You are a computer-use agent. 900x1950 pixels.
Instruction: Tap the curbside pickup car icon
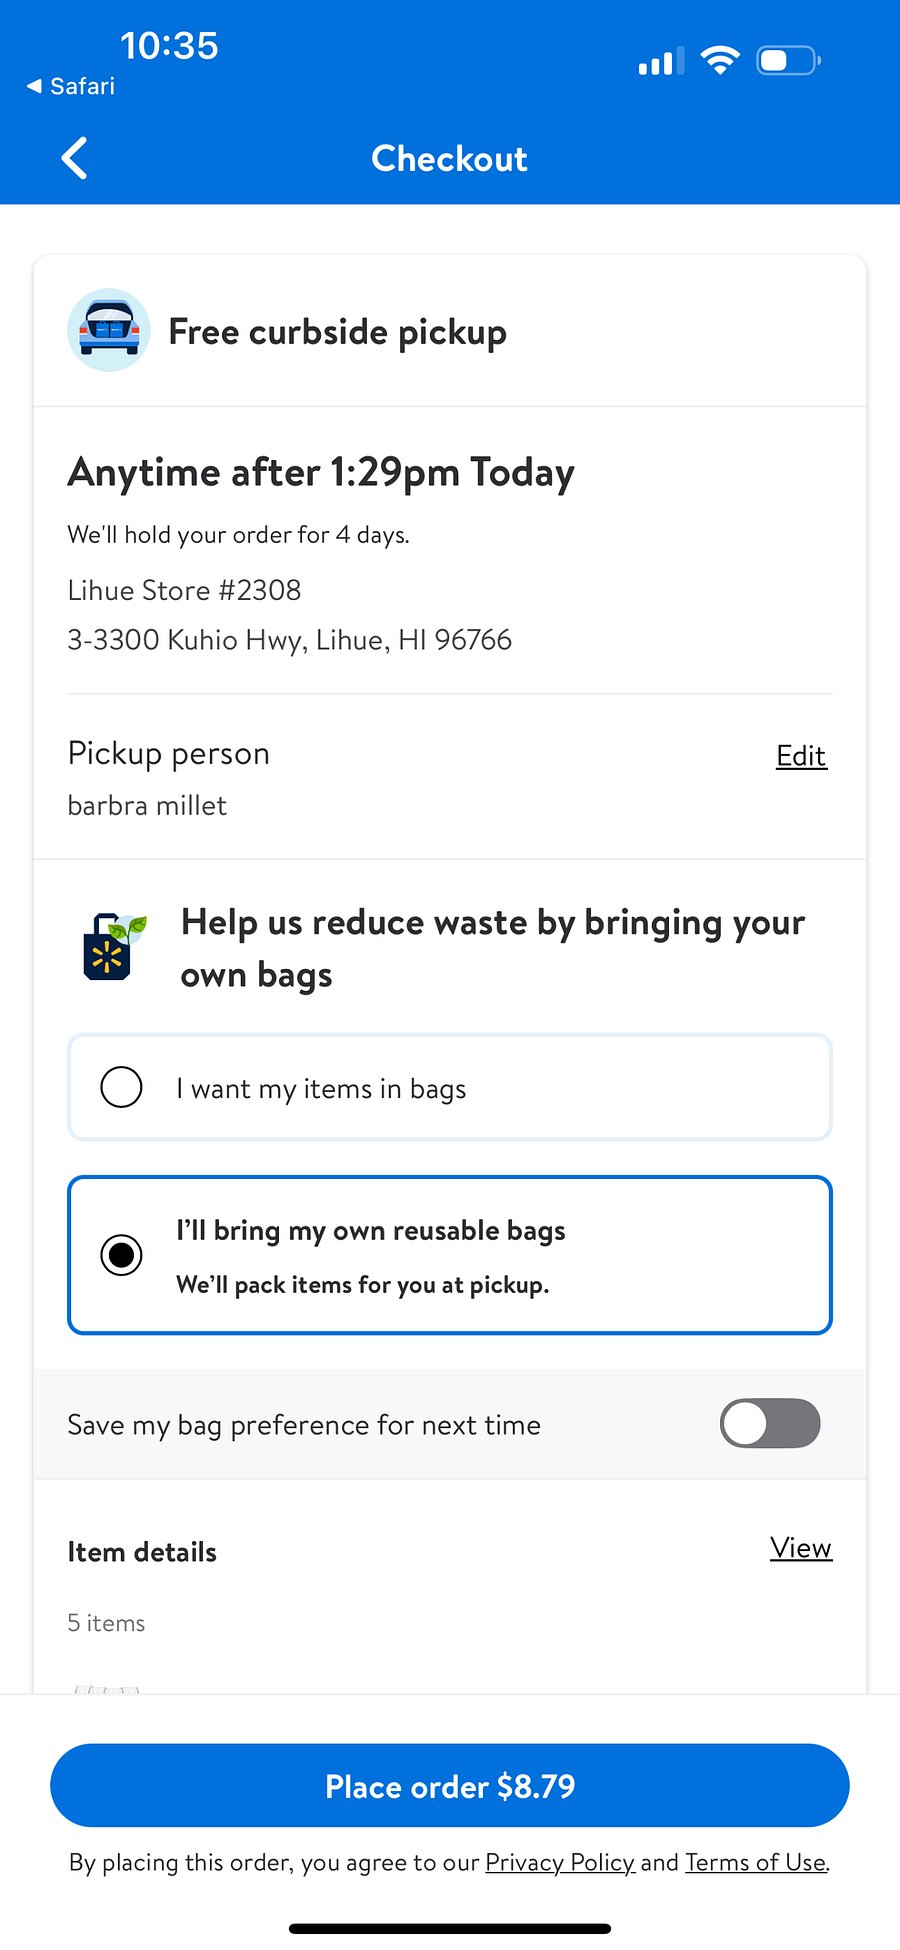(109, 330)
